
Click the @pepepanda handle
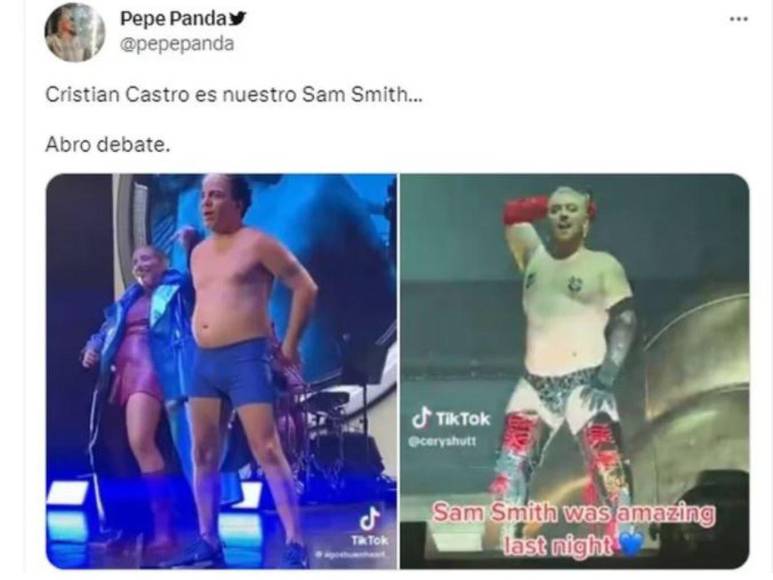(x=177, y=44)
